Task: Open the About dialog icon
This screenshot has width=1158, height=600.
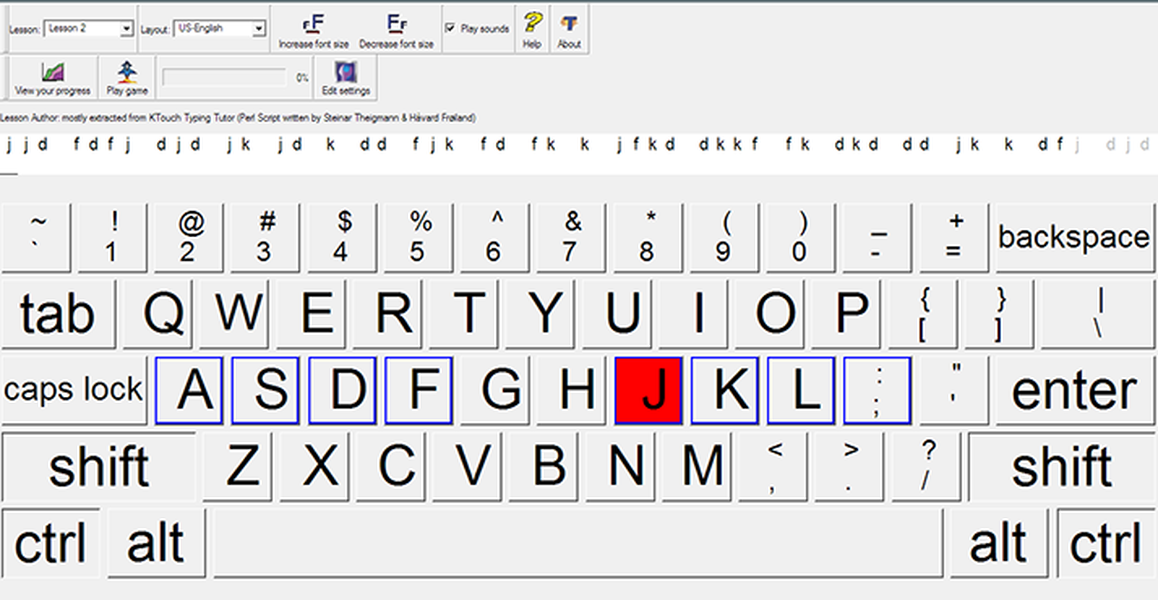Action: (569, 22)
